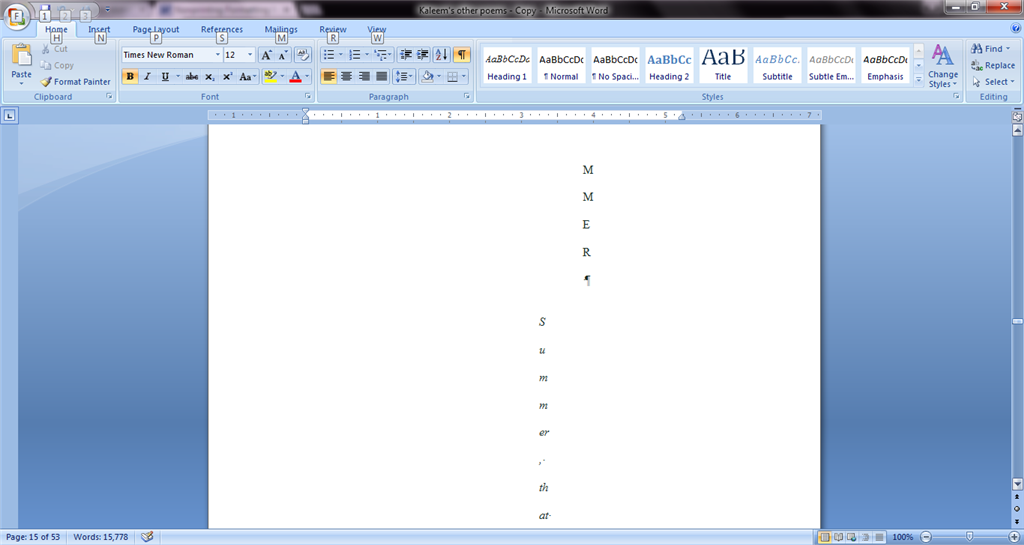The image size is (1024, 545).
Task: Click the borders grid icon
Action: coord(452,76)
